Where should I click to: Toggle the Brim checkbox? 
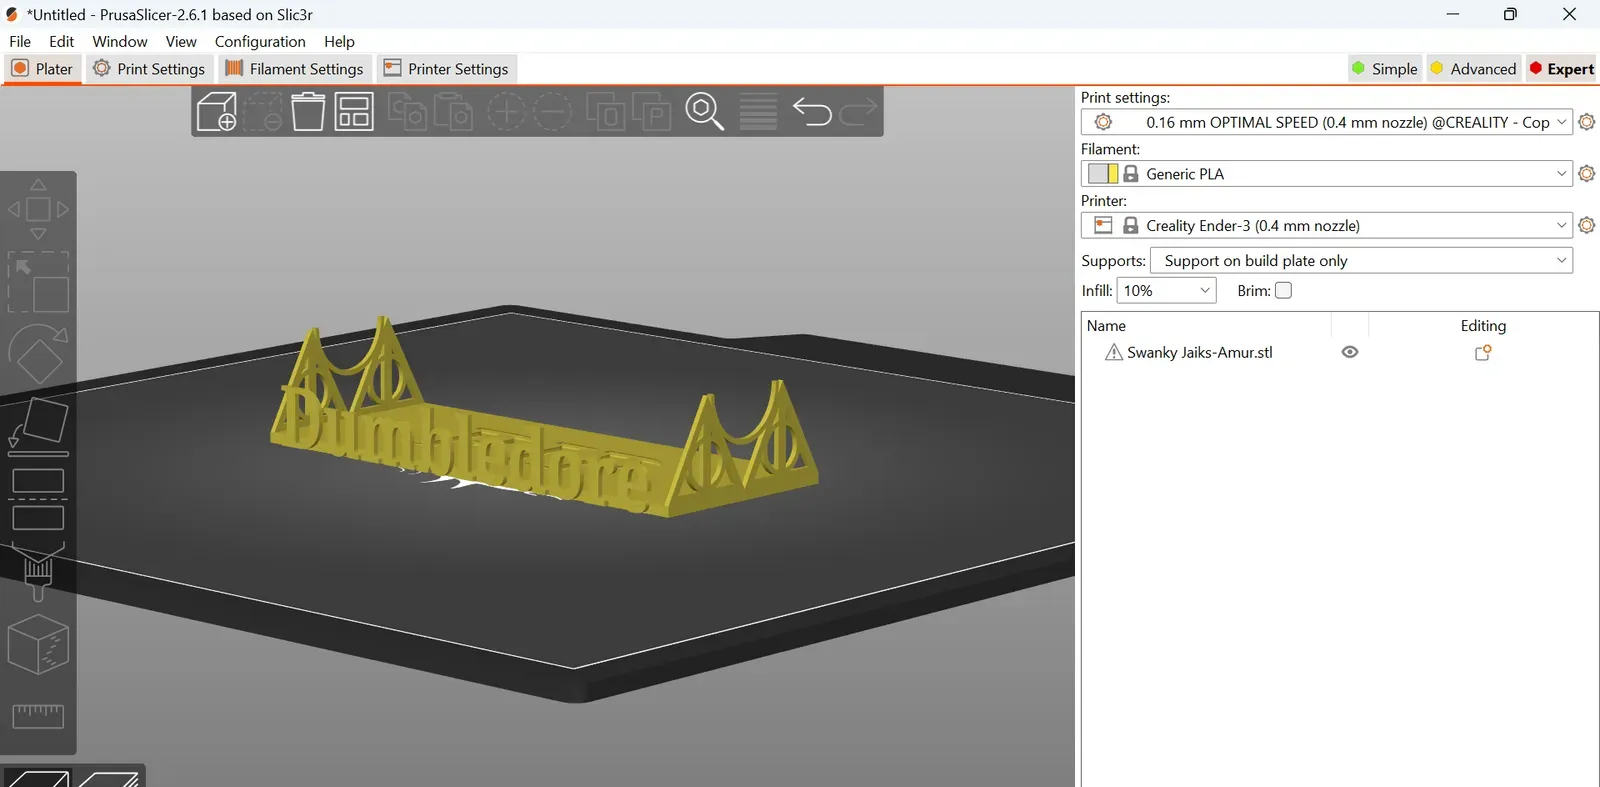pyautogui.click(x=1284, y=290)
